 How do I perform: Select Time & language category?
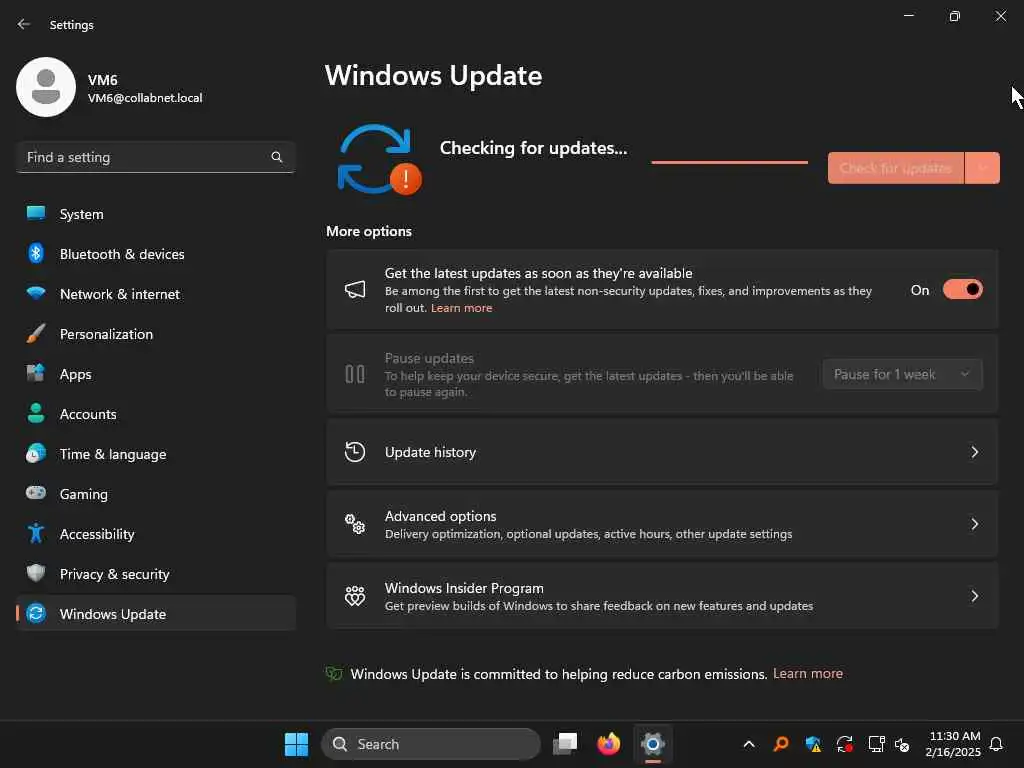point(155,453)
